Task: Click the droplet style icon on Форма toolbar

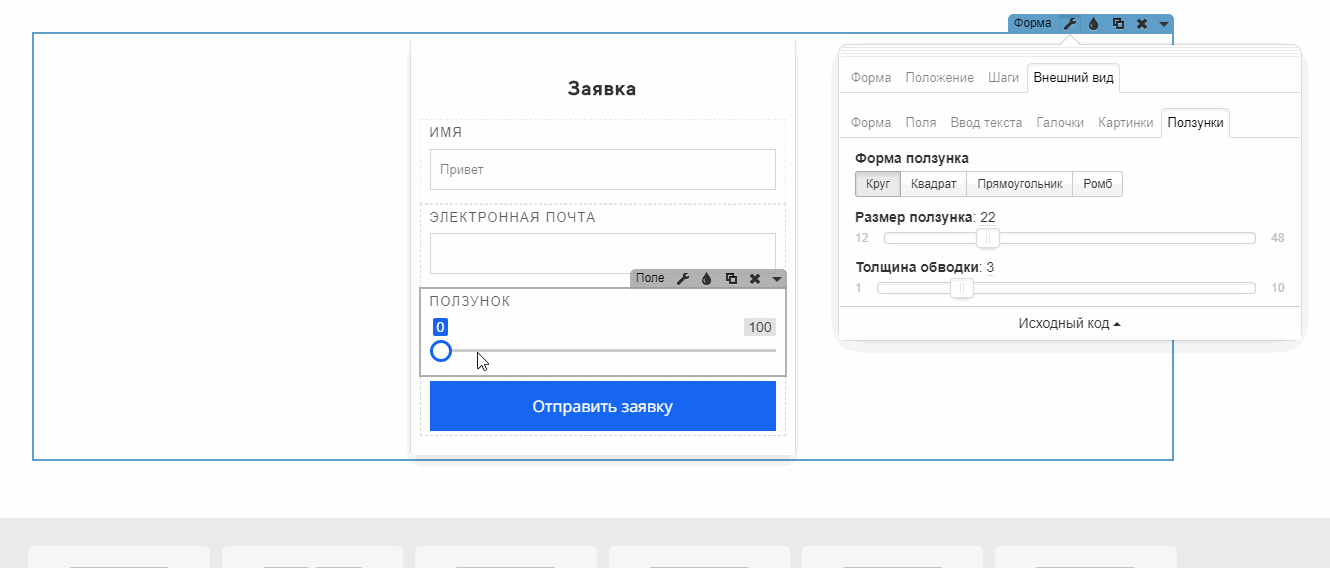Action: tap(1094, 23)
